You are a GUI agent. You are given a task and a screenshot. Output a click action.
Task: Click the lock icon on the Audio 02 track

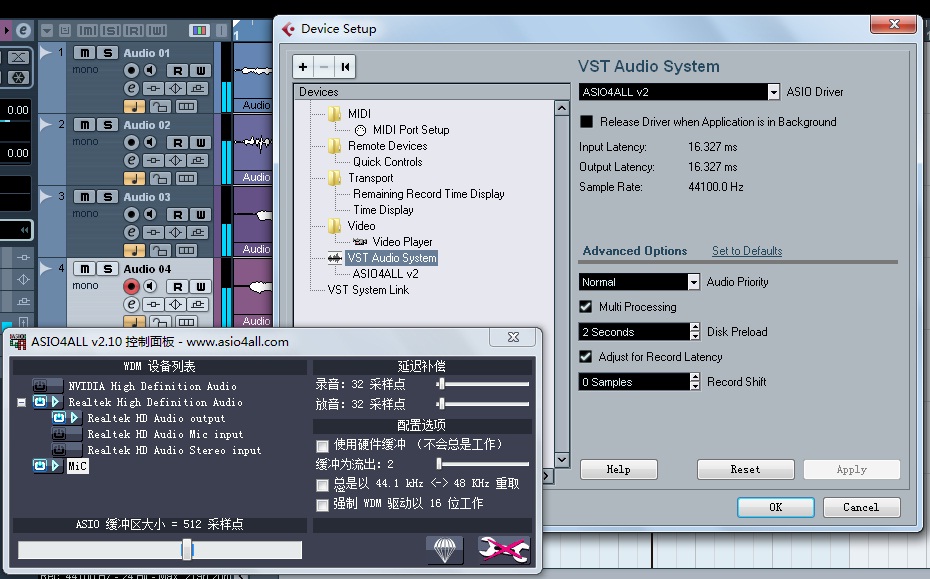(160, 179)
